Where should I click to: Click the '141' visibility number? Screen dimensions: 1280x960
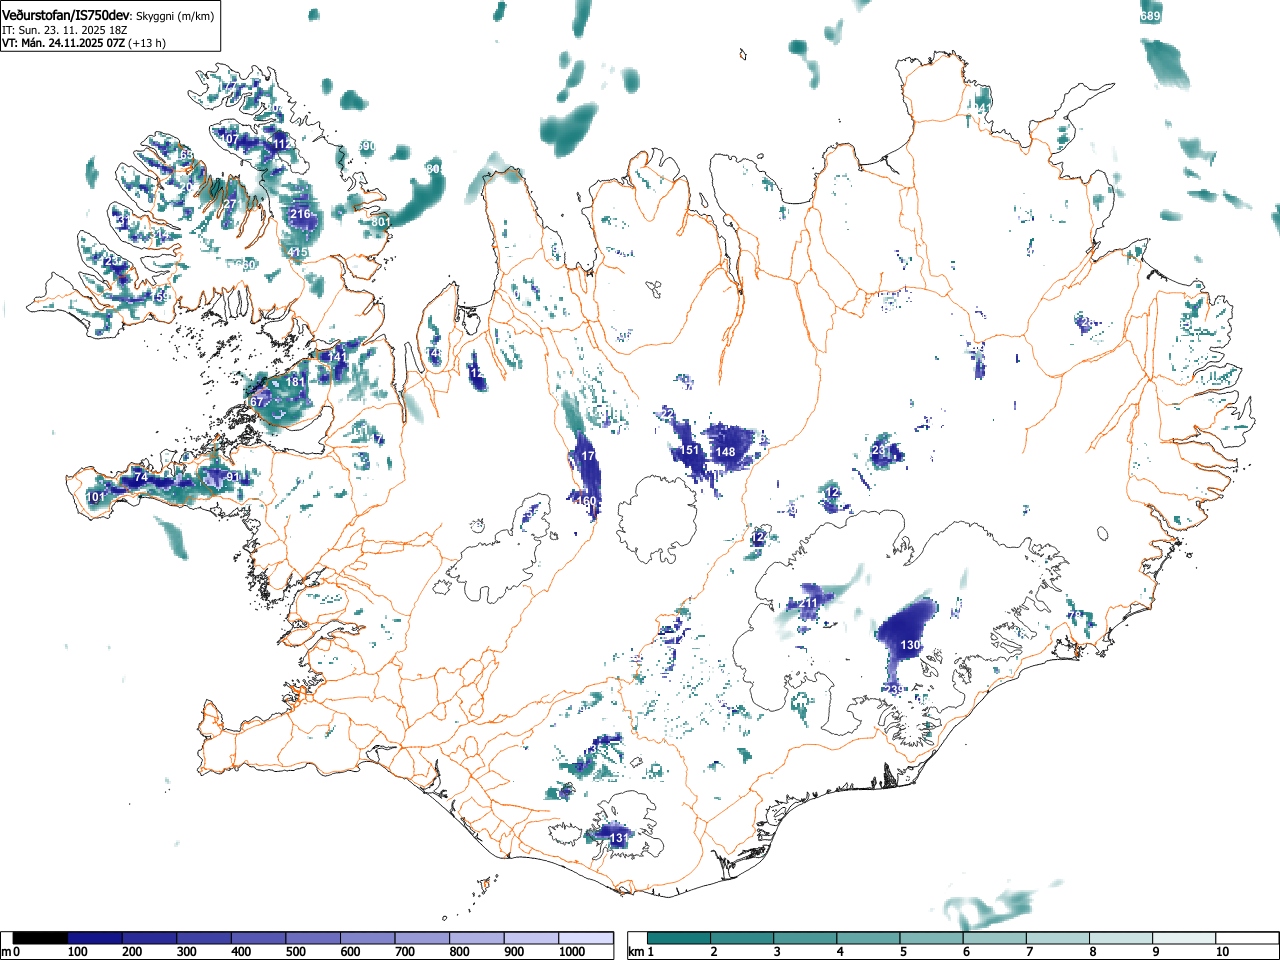coord(337,357)
